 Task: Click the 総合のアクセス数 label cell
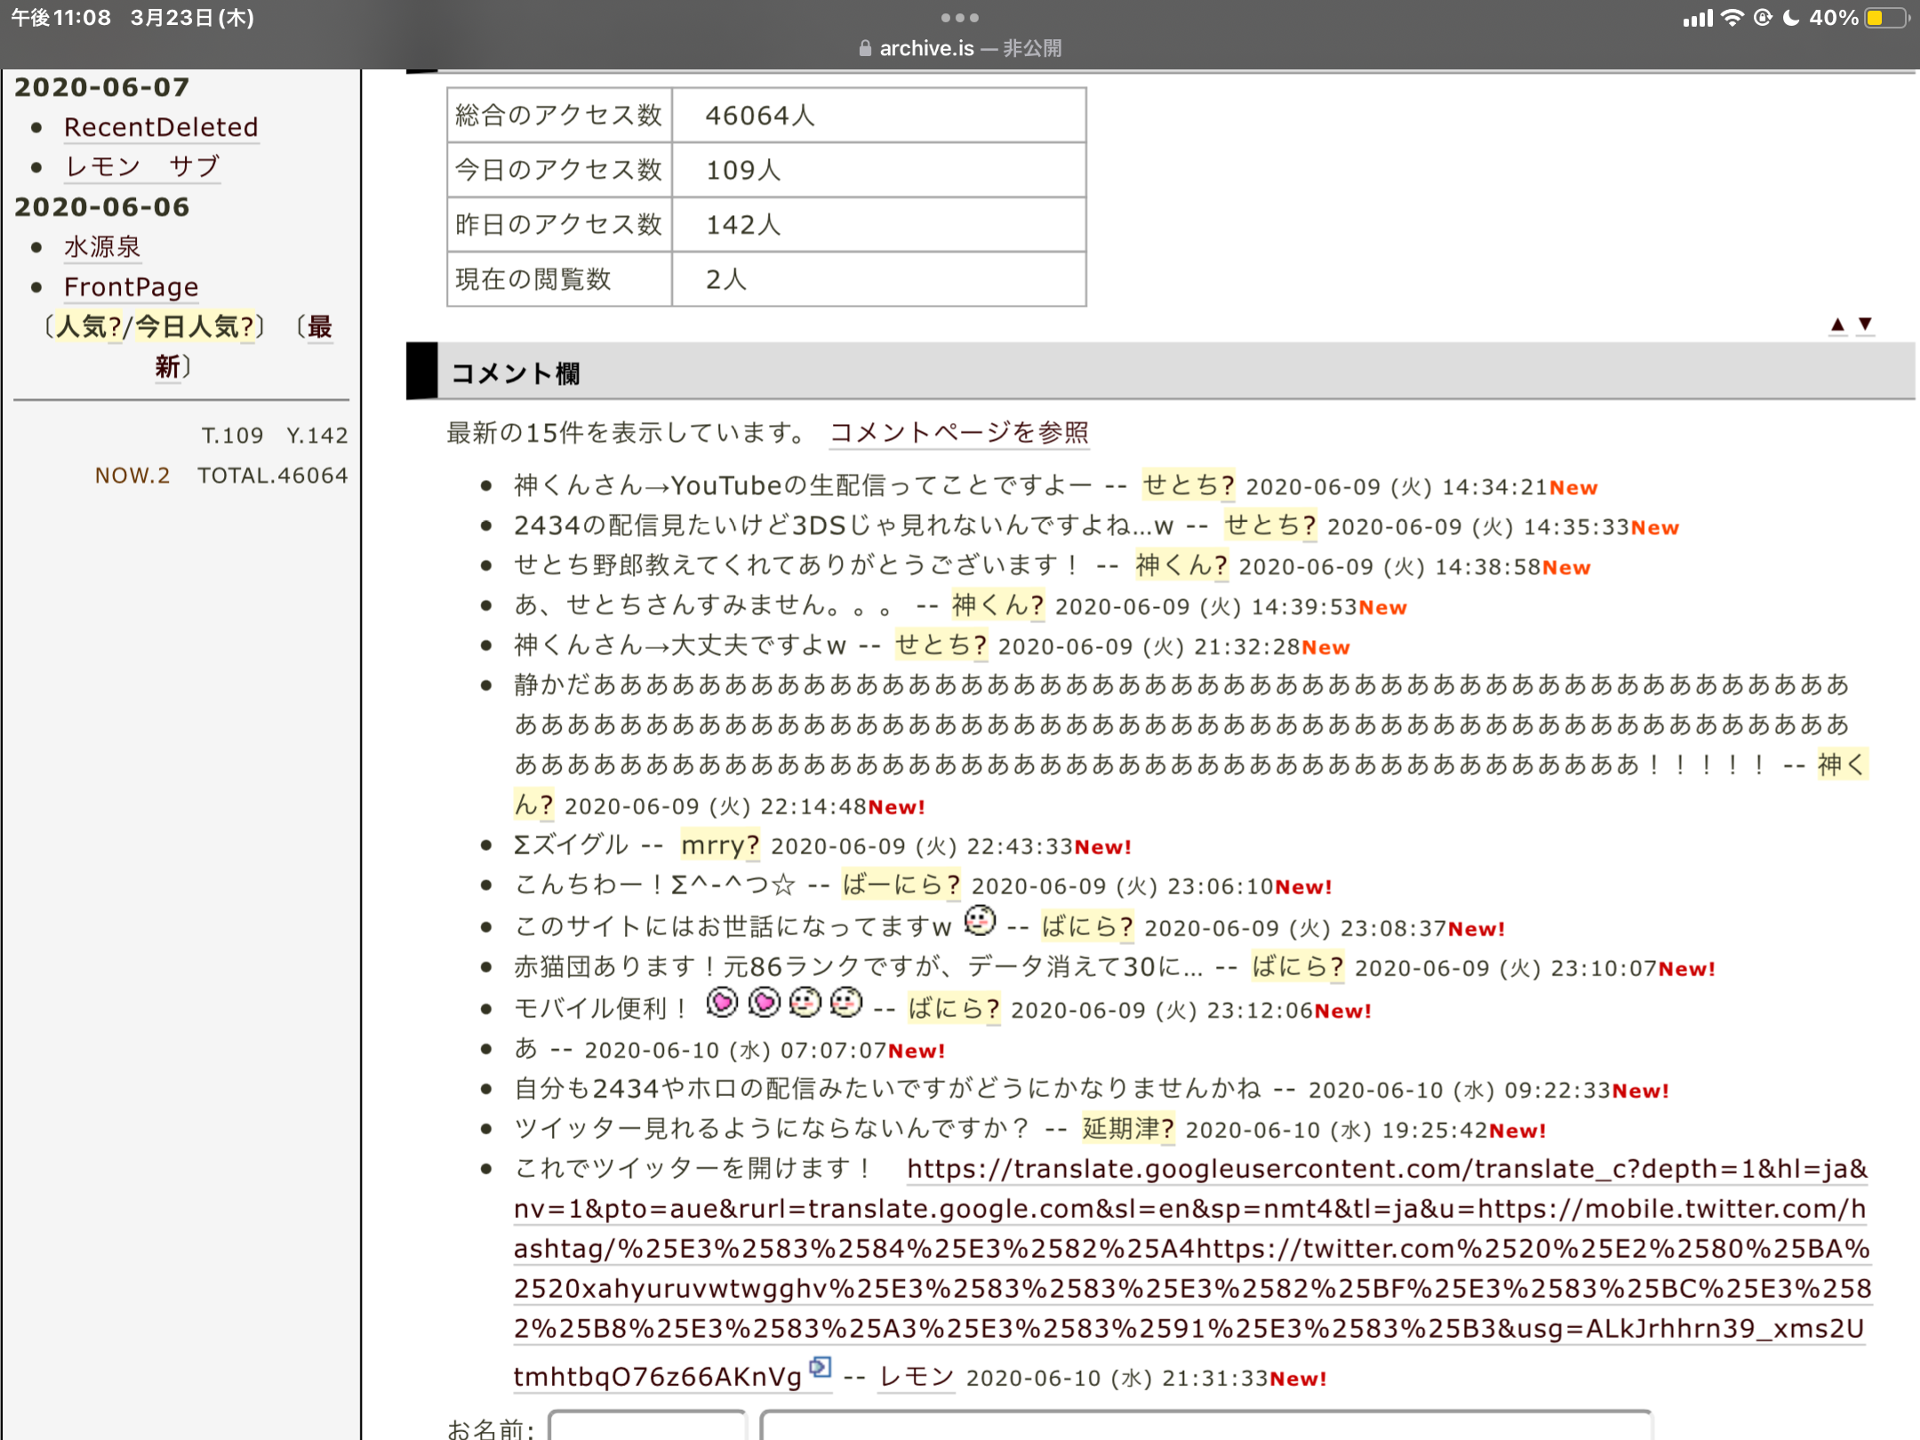[560, 115]
